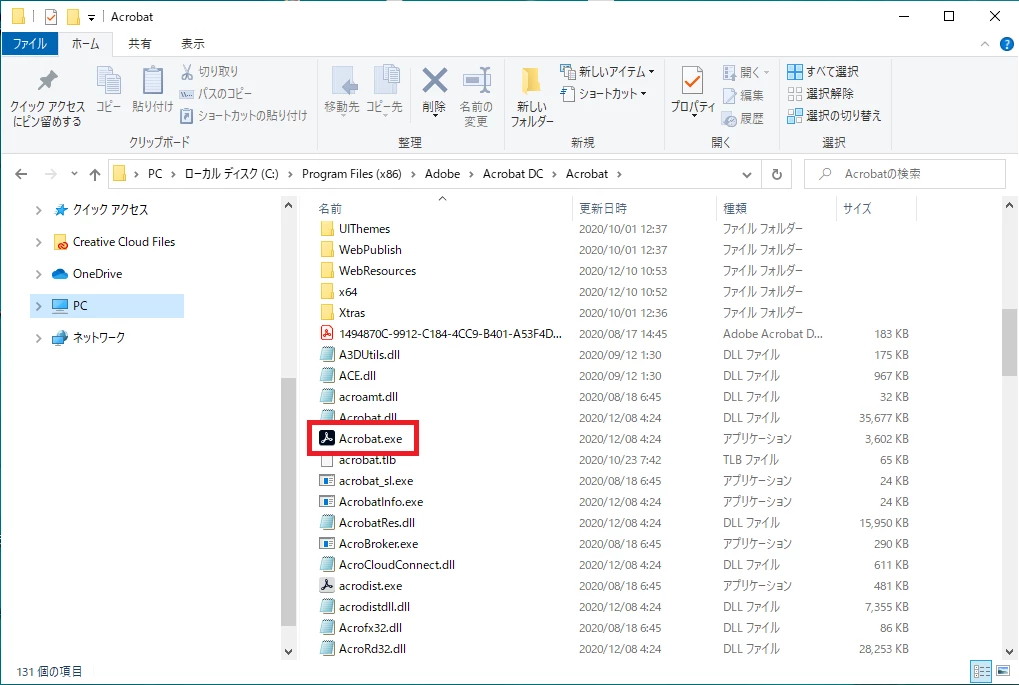
Task: Select AcrobatInfo.exe file
Action: [x=380, y=502]
